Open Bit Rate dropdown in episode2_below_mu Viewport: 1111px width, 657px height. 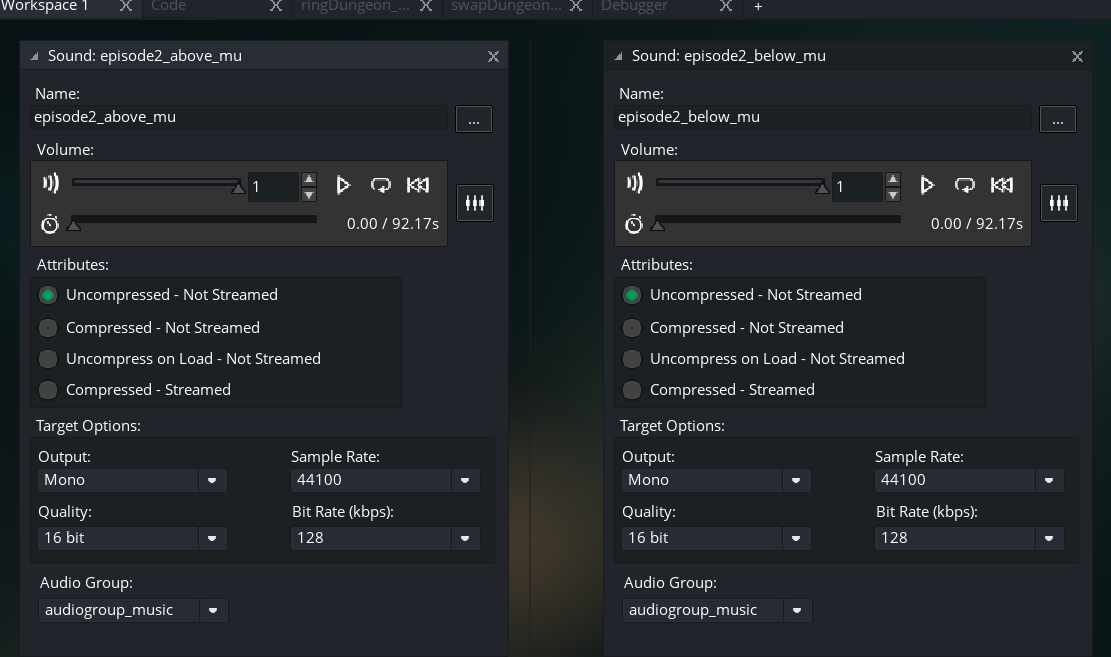tap(1049, 539)
